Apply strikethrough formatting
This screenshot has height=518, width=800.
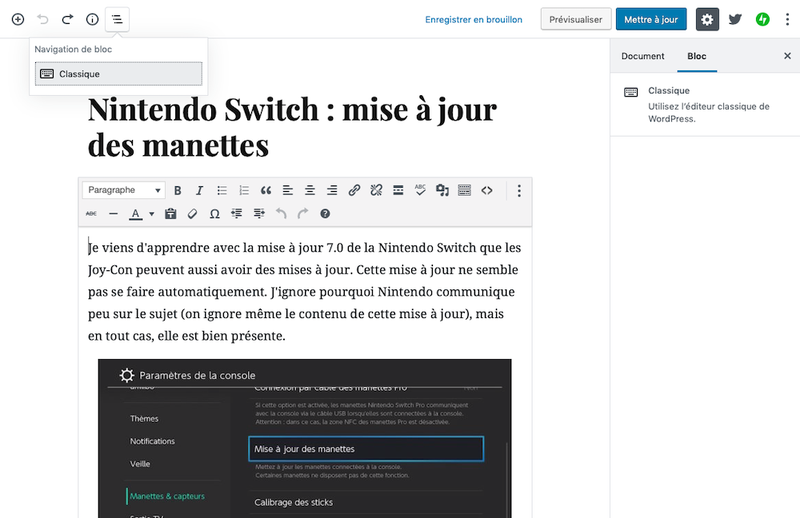click(91, 213)
